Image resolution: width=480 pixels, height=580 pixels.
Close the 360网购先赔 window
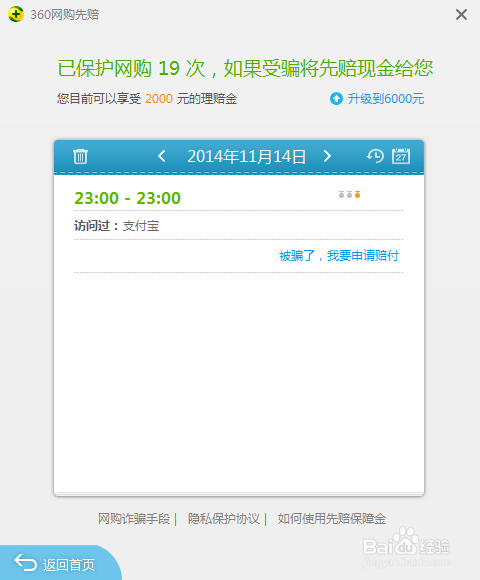(x=461, y=15)
